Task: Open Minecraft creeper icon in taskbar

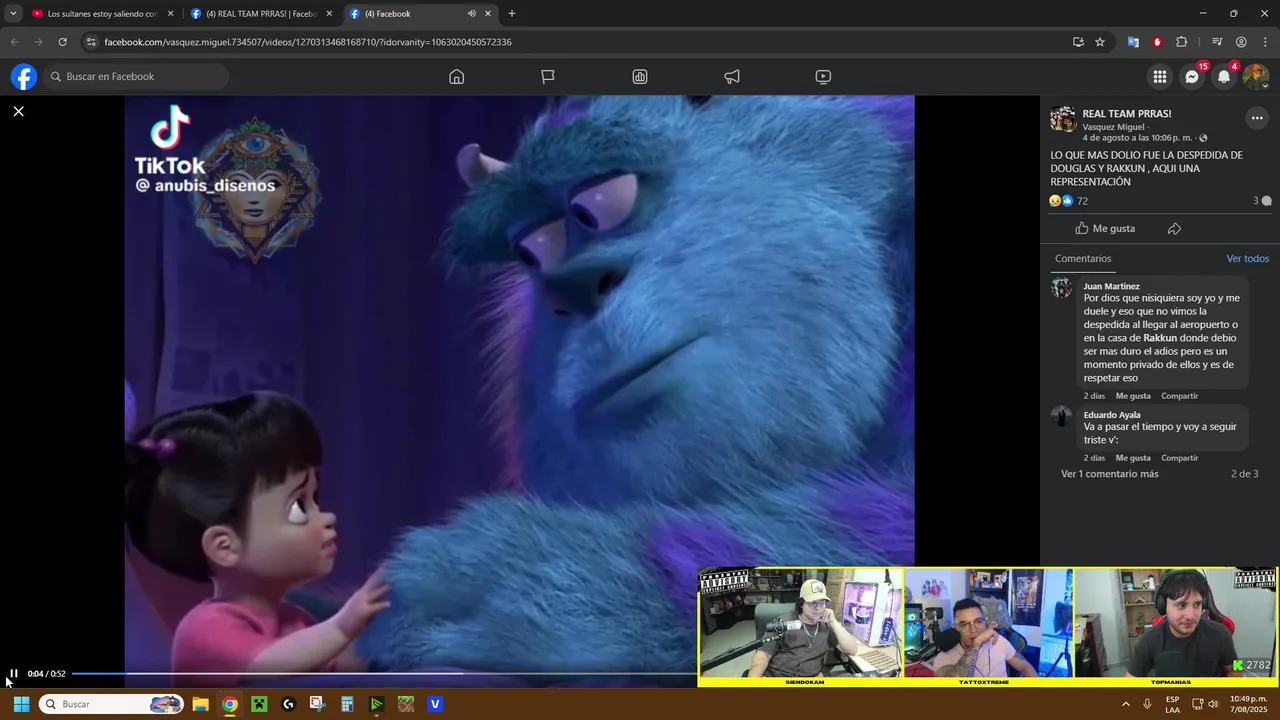Action: [x=259, y=704]
